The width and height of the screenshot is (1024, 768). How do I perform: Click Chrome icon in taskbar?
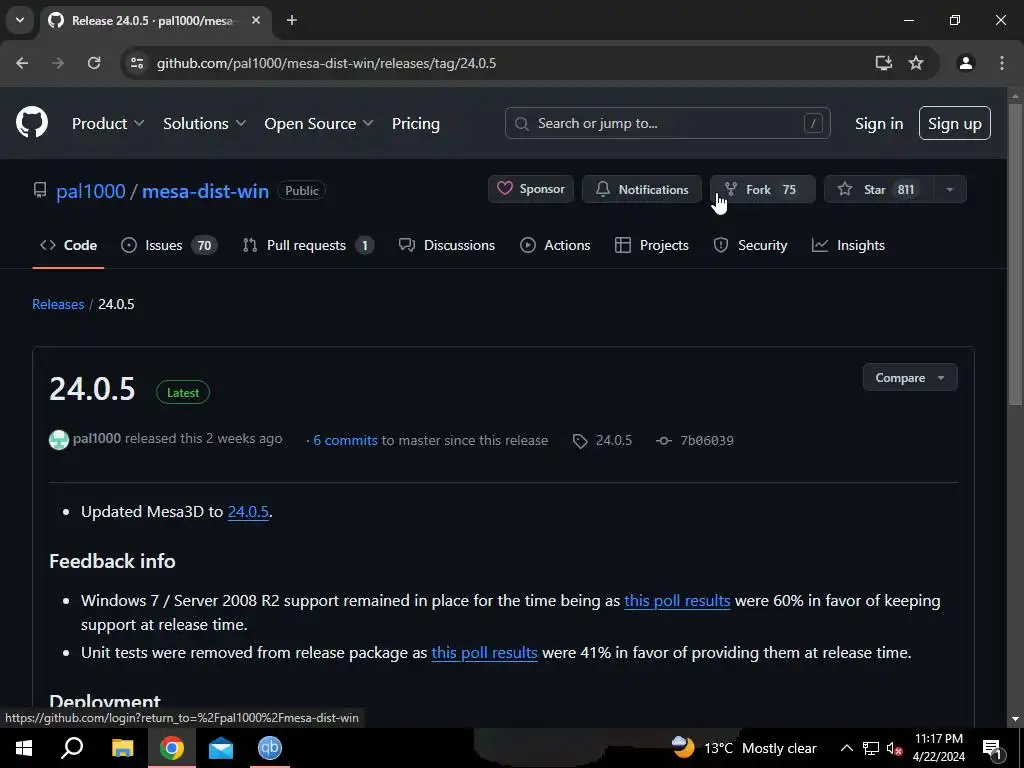[x=172, y=748]
